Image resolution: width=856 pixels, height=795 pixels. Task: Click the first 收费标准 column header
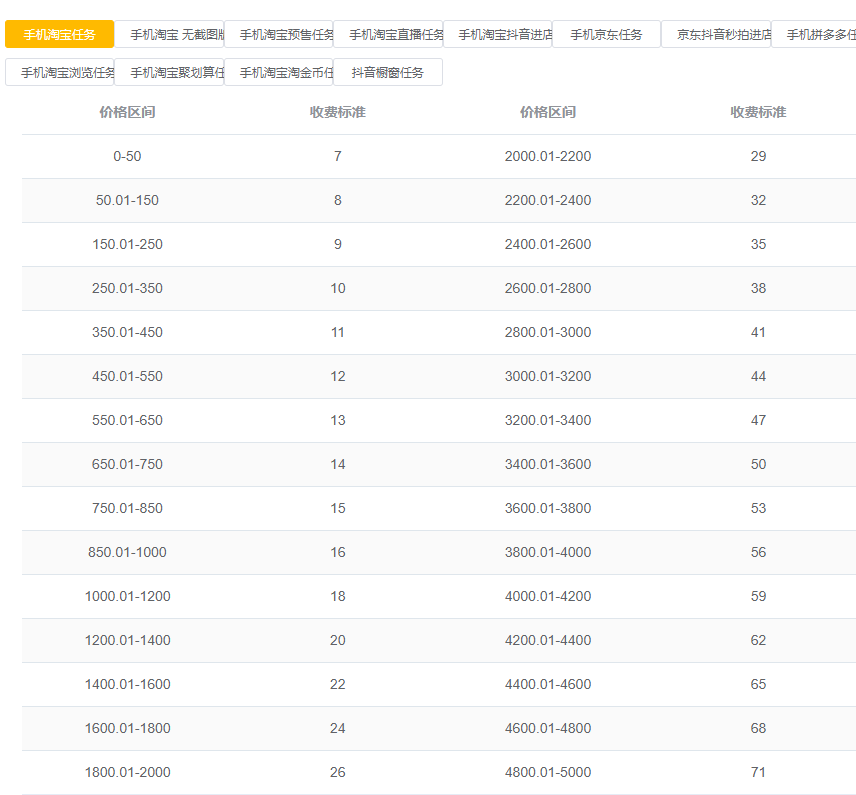337,112
